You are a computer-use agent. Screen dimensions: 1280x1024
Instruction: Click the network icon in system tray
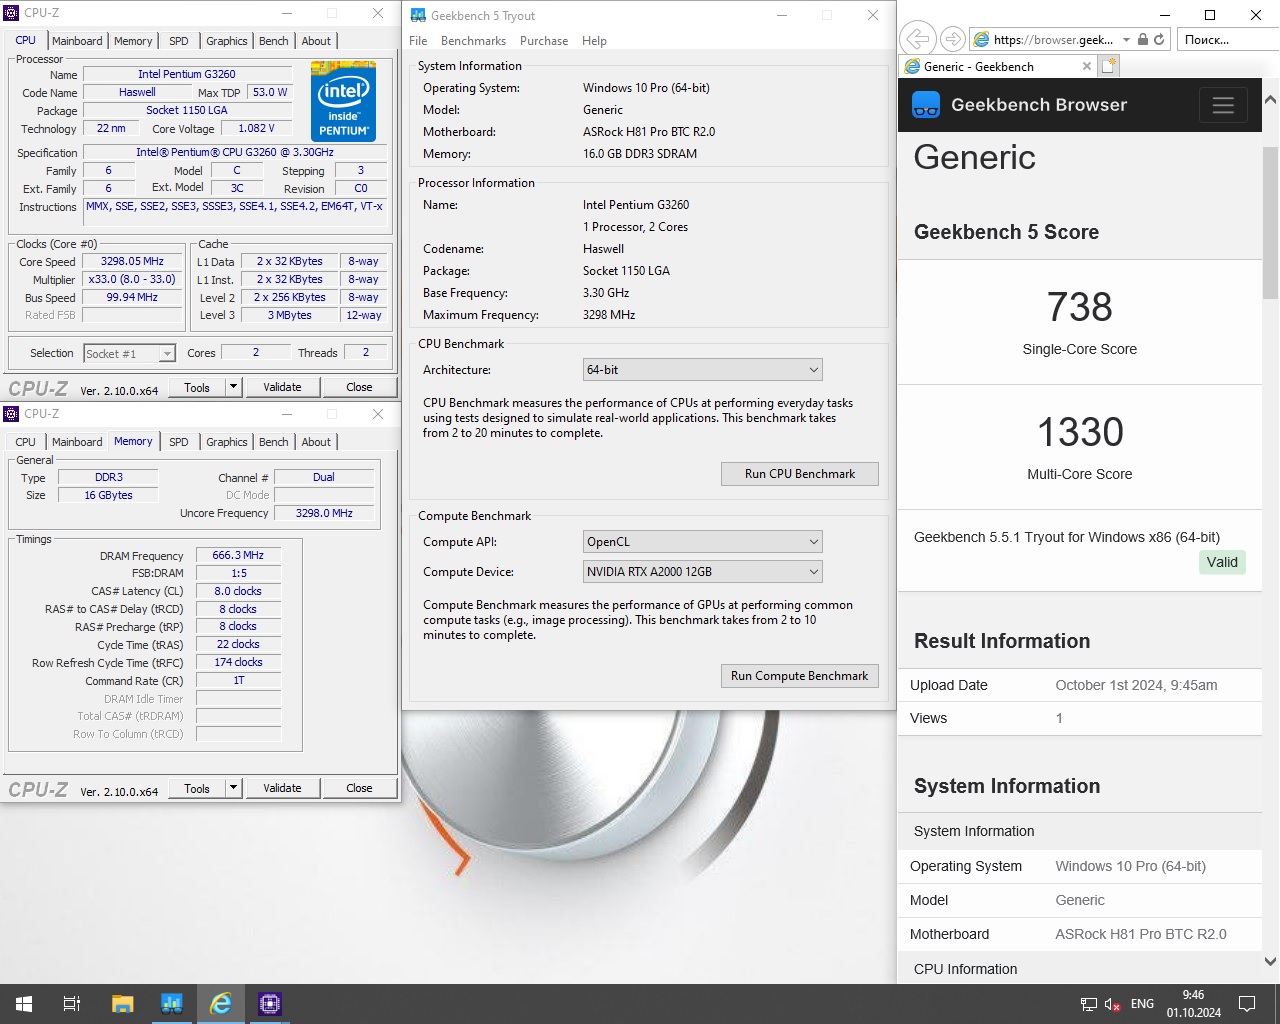point(1089,1004)
